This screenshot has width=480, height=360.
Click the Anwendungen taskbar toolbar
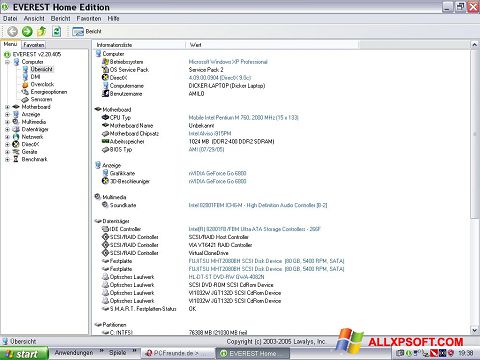coord(74,353)
